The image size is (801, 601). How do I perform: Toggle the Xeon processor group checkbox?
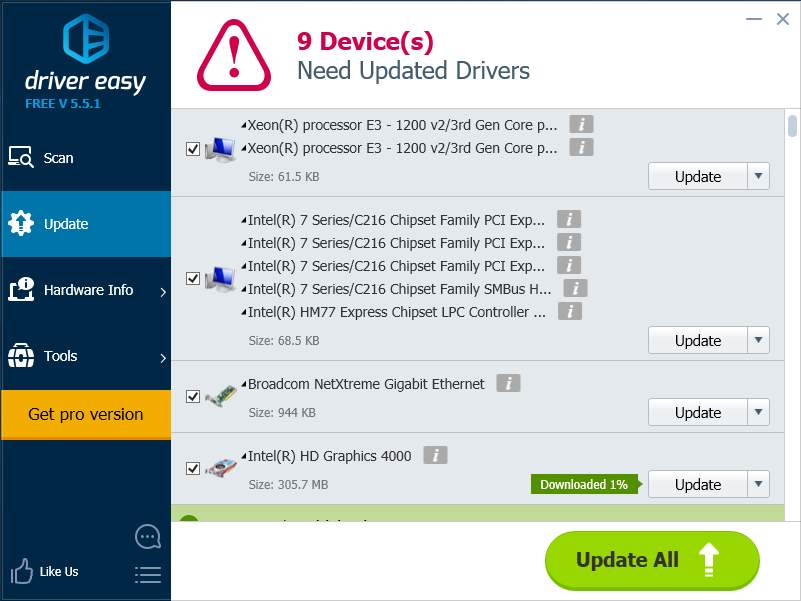[193, 149]
